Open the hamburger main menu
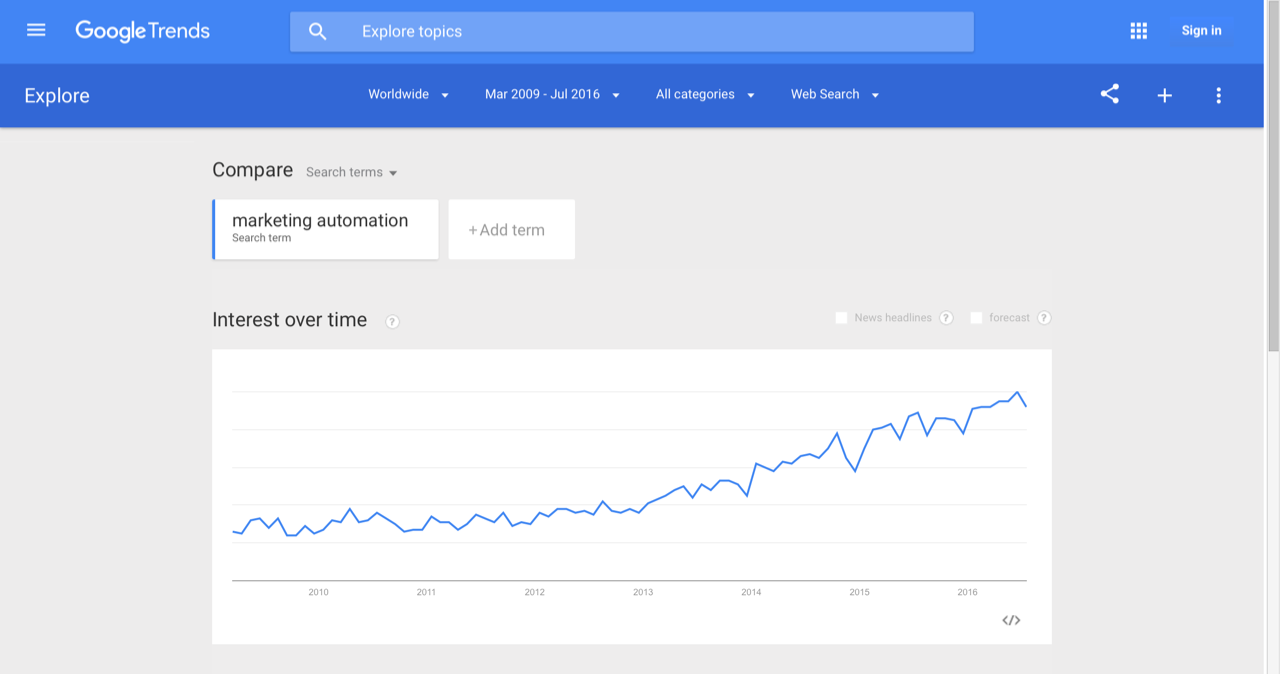Screen dimensions: 1280x674 (x=36, y=31)
